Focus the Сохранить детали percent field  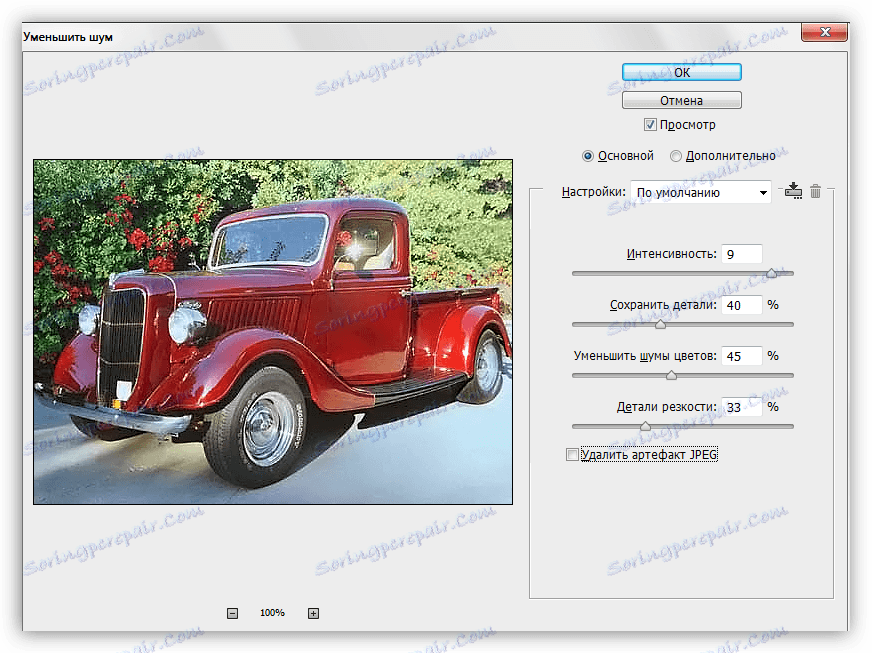pyautogui.click(x=742, y=305)
